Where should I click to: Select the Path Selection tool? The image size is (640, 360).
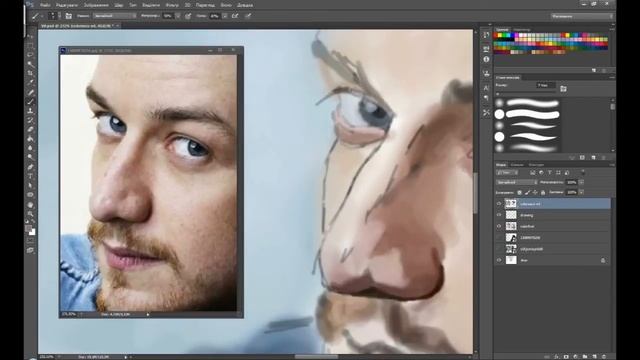[x=30, y=186]
